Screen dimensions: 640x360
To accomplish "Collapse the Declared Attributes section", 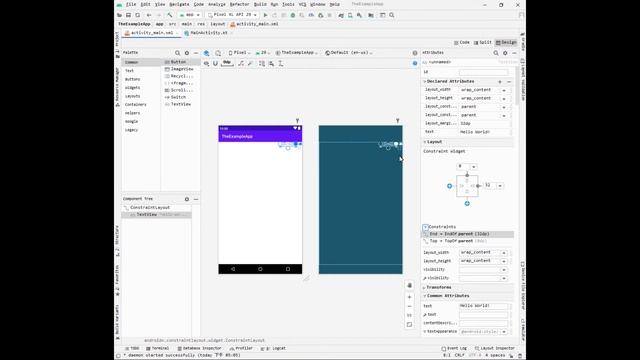I will pyautogui.click(x=424, y=82).
